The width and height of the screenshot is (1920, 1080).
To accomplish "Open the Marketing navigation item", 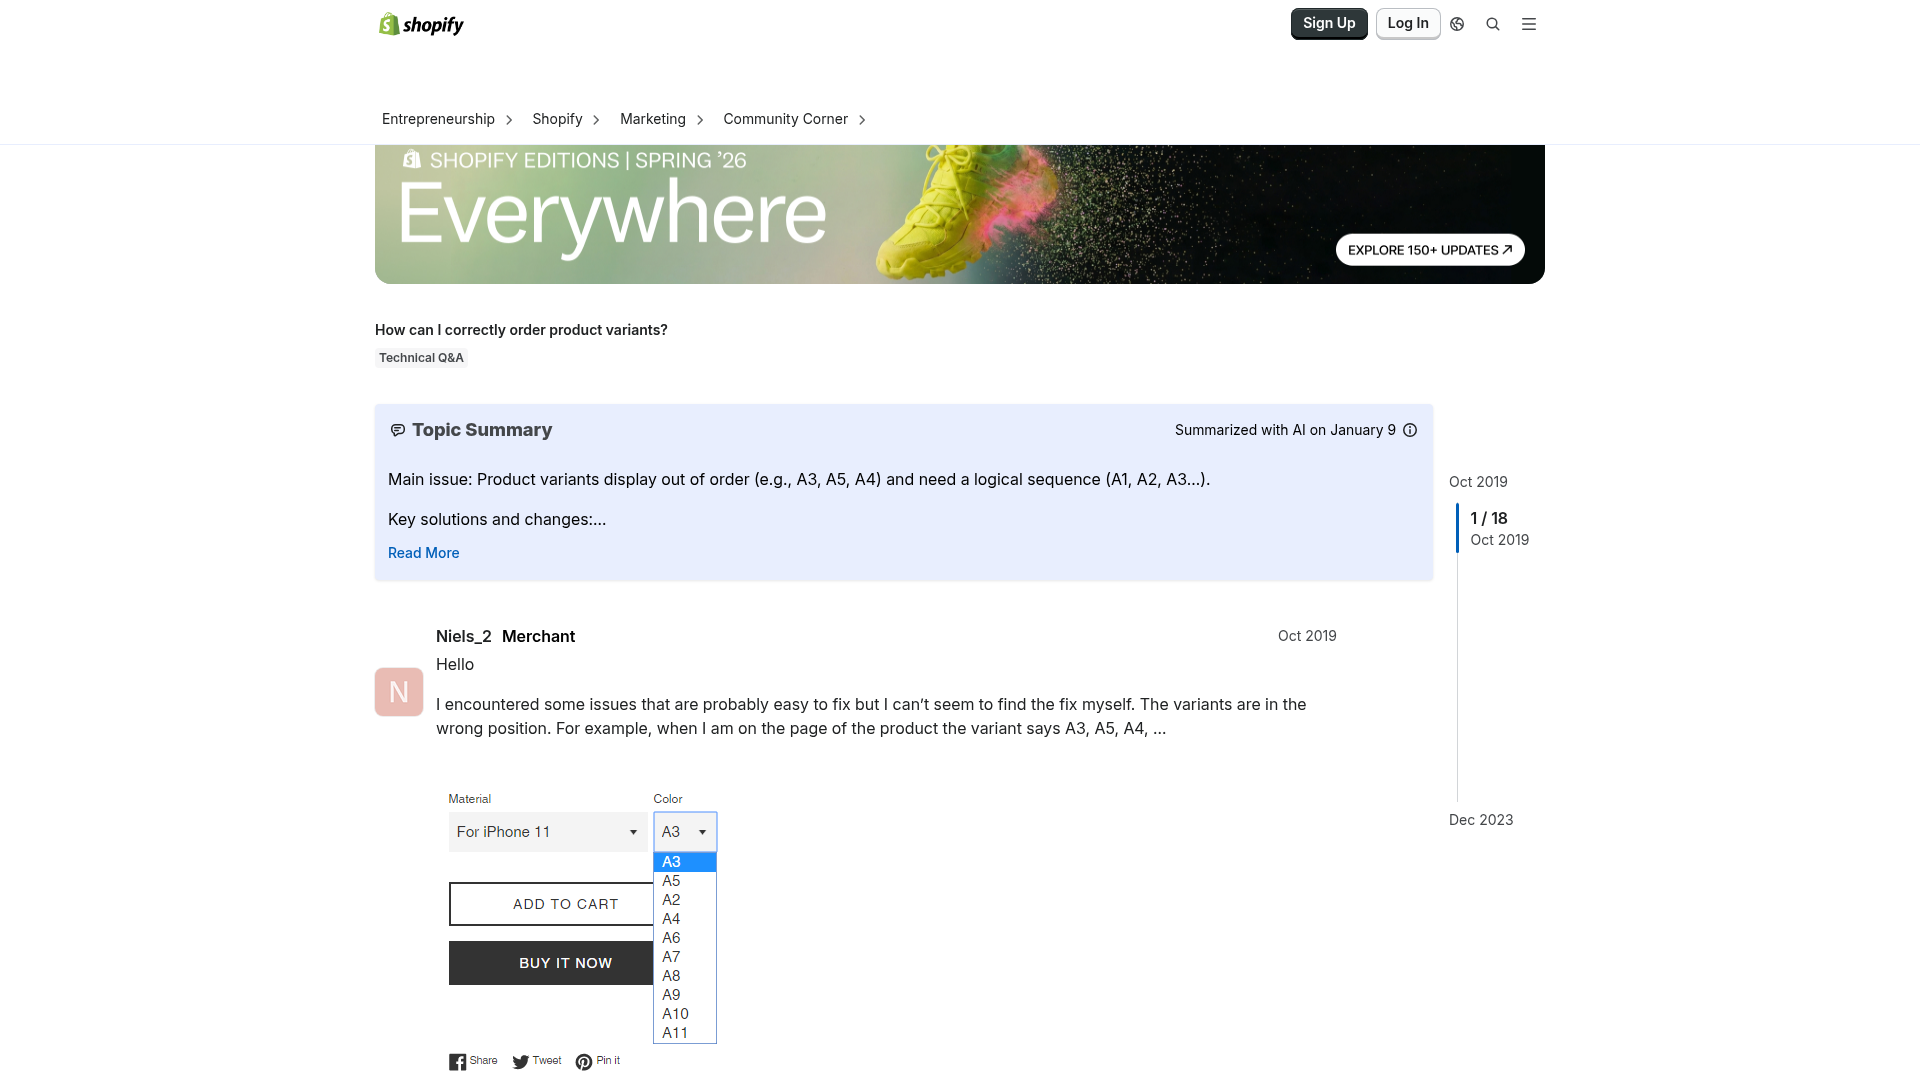I will (x=653, y=119).
